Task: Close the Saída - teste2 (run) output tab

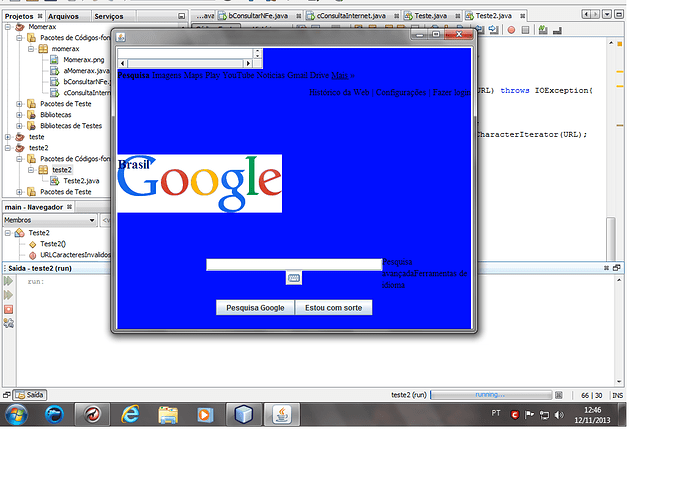Action: 606,268
